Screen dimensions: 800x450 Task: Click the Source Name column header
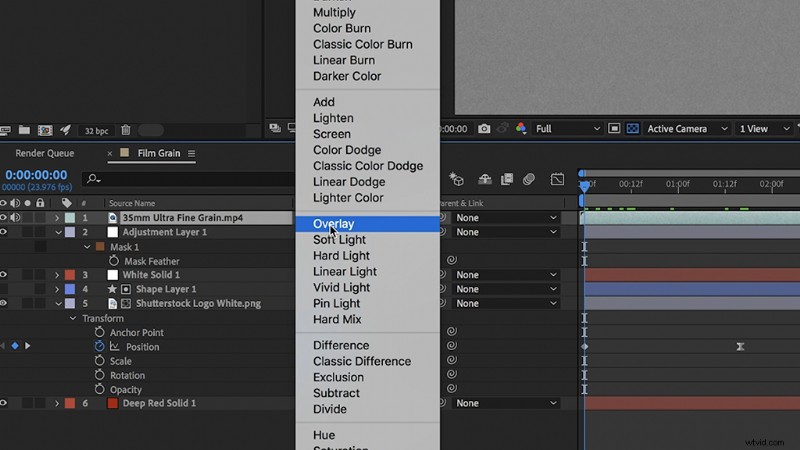[x=132, y=203]
